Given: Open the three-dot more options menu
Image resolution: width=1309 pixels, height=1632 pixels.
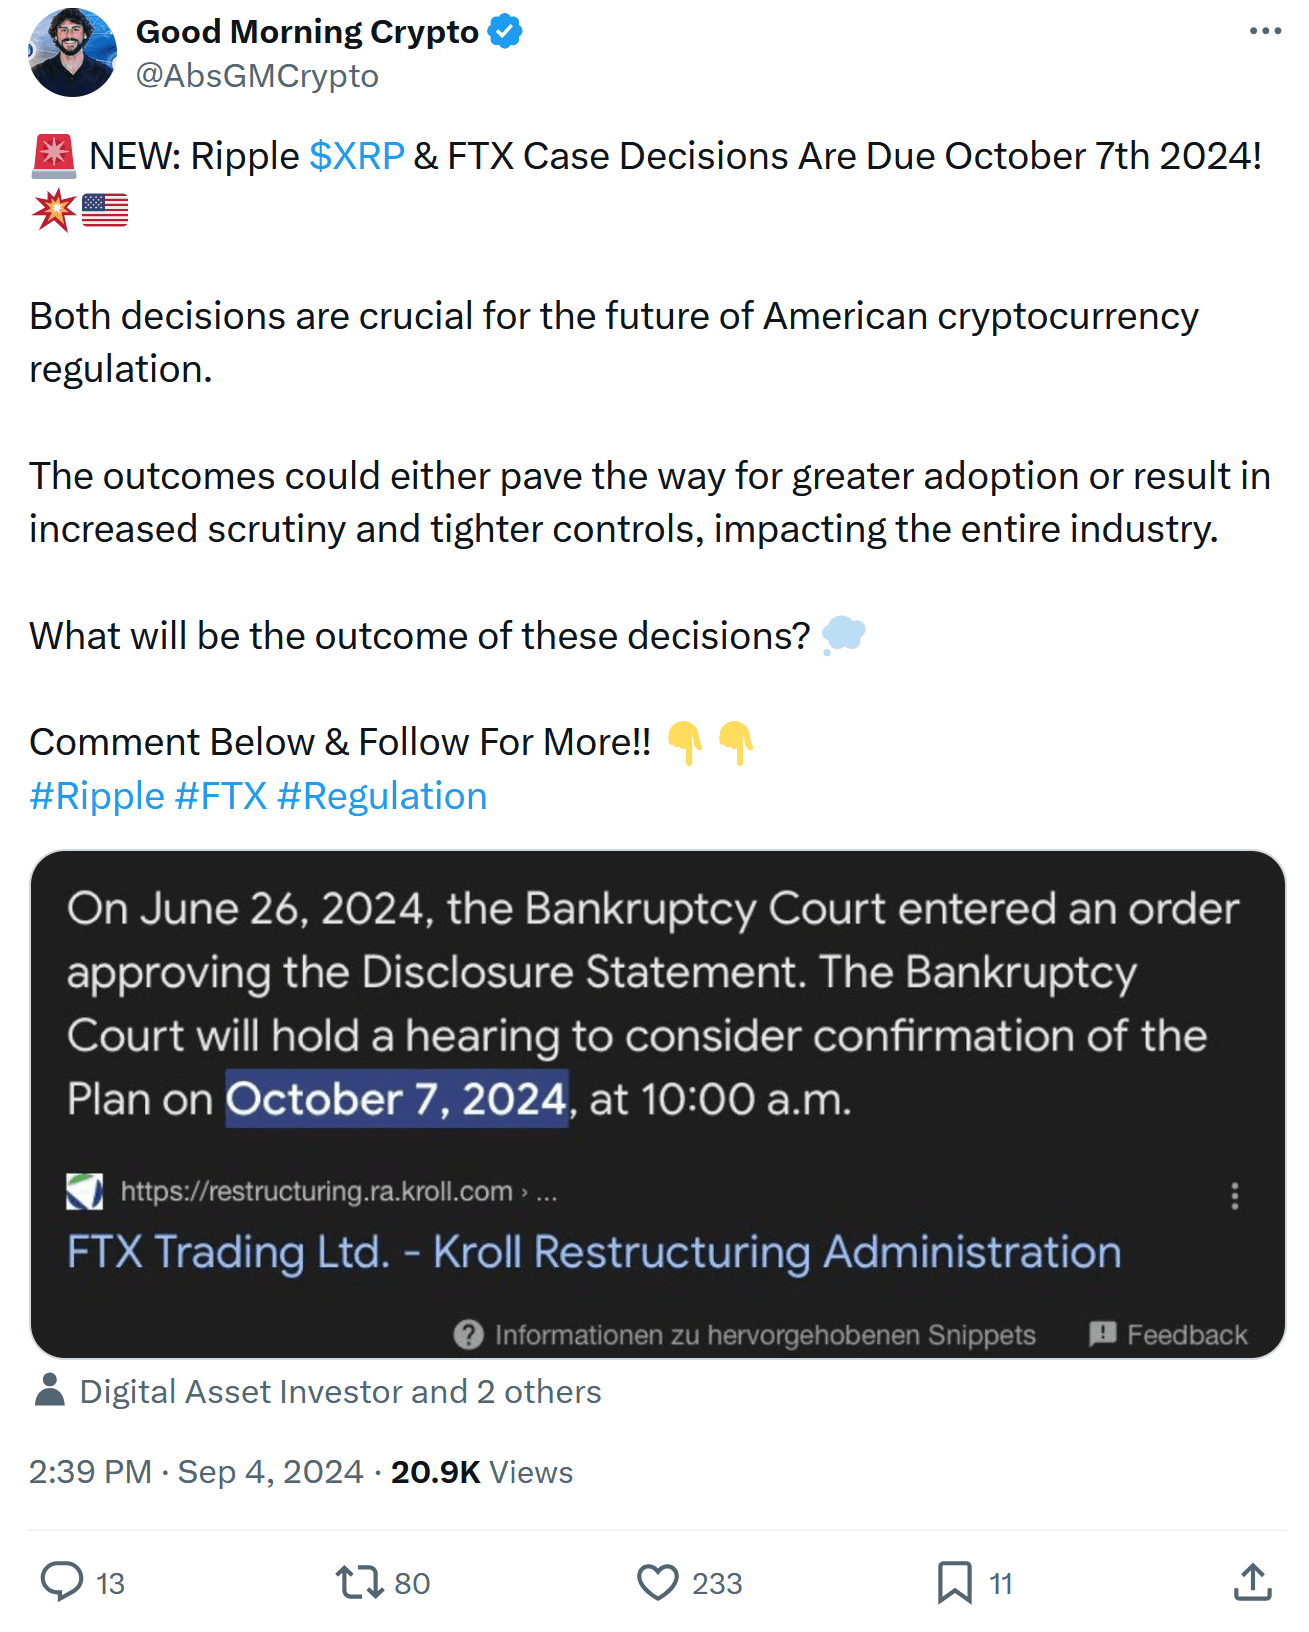Looking at the screenshot, I should click(x=1265, y=31).
